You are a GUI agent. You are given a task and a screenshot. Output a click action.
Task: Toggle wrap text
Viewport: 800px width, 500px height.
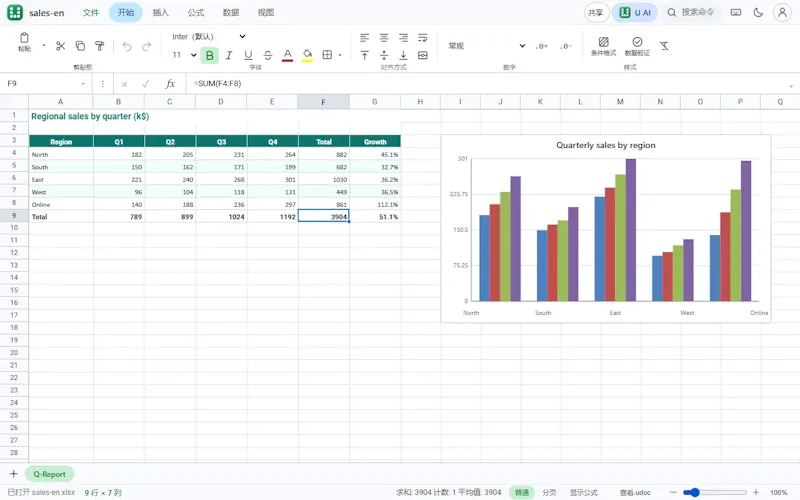[x=422, y=38]
